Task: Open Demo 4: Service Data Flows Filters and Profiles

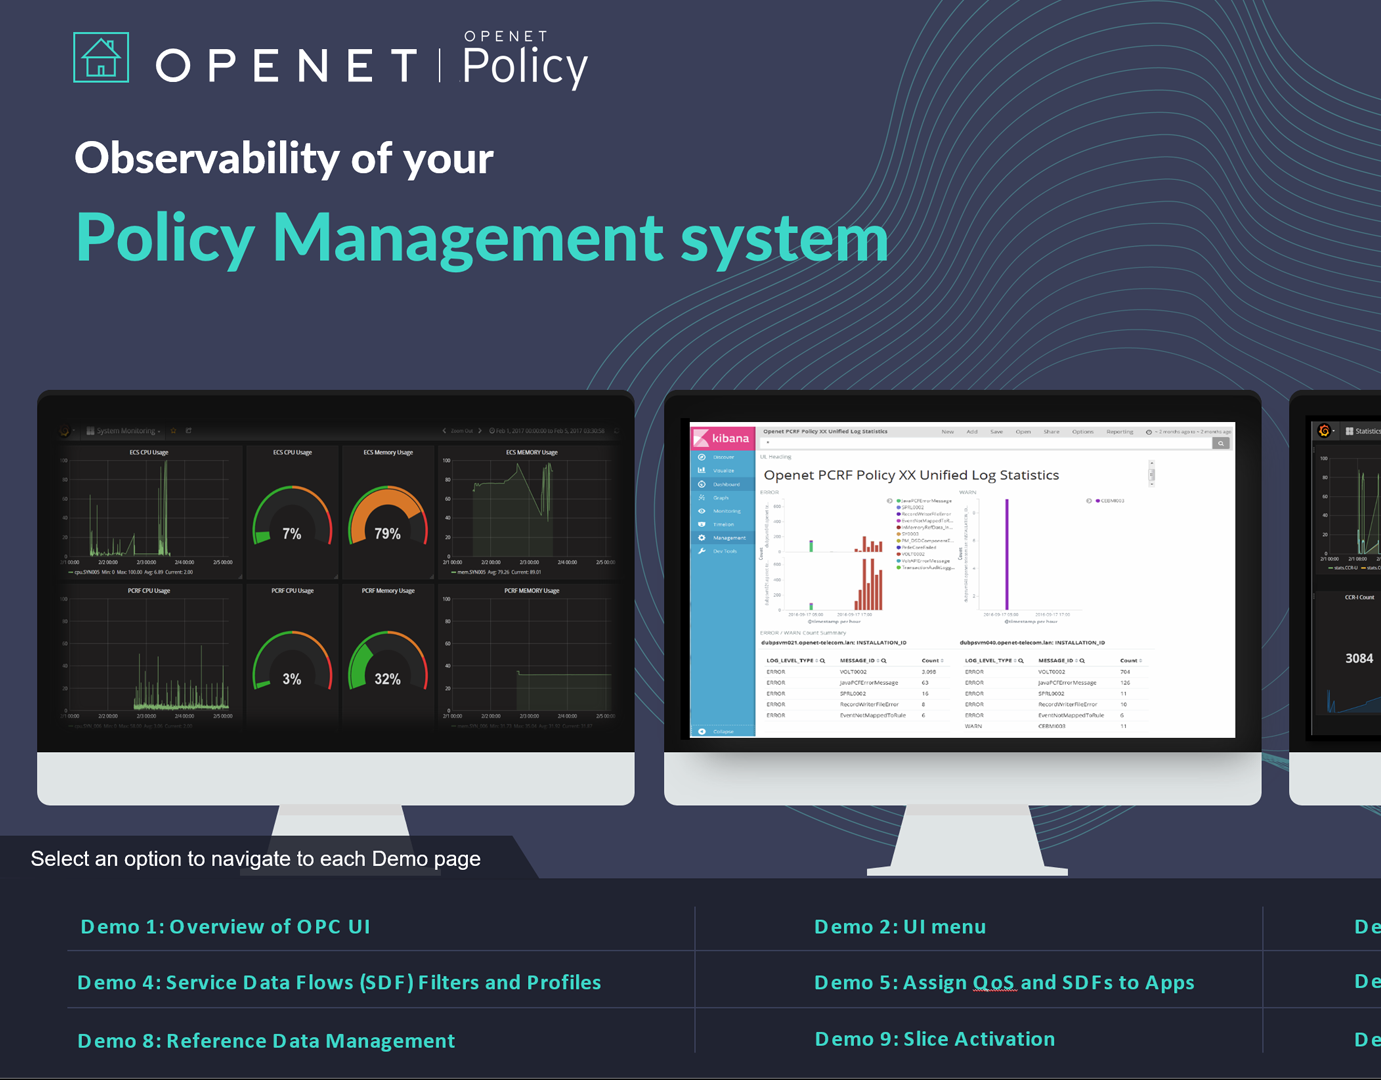Action: (x=339, y=982)
